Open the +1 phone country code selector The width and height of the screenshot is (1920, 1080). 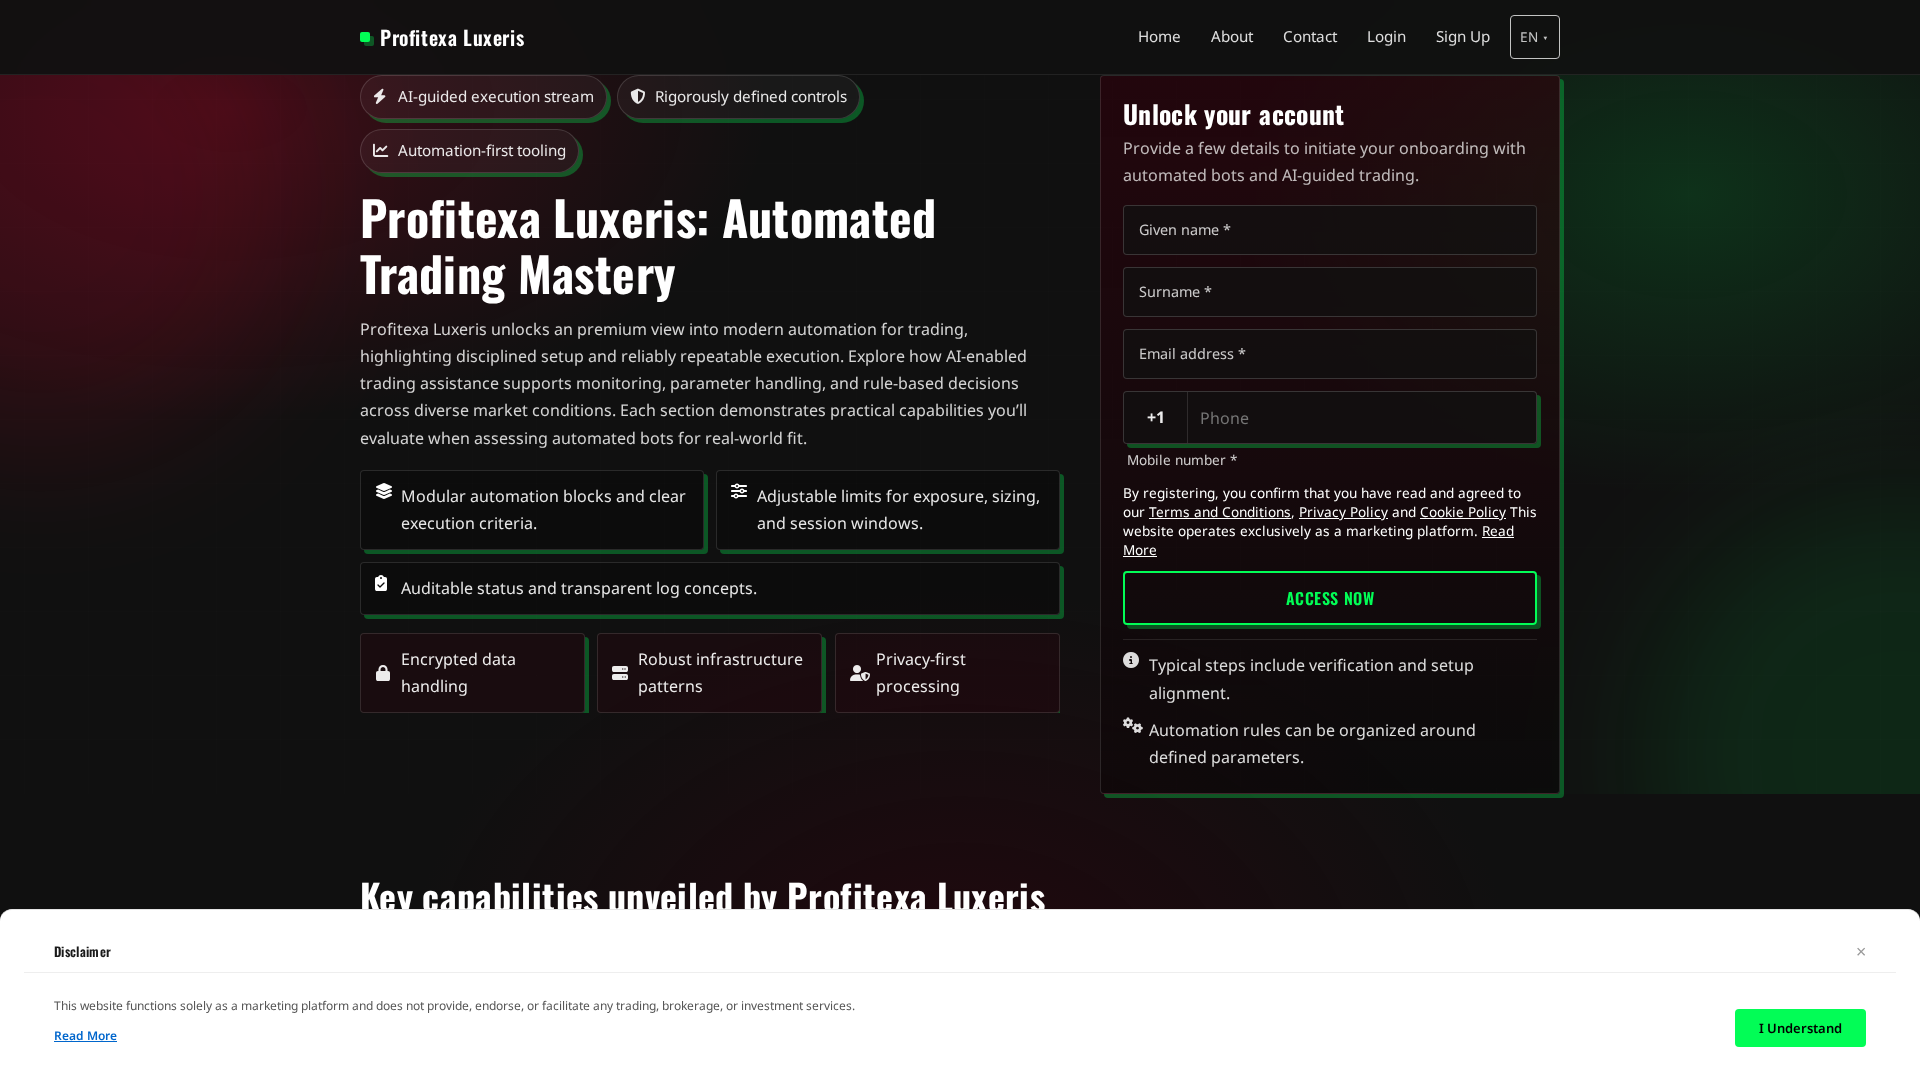1155,418
